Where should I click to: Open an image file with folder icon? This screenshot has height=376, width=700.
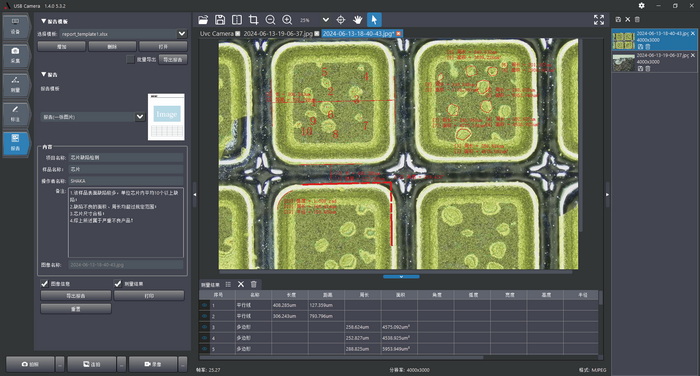click(203, 20)
